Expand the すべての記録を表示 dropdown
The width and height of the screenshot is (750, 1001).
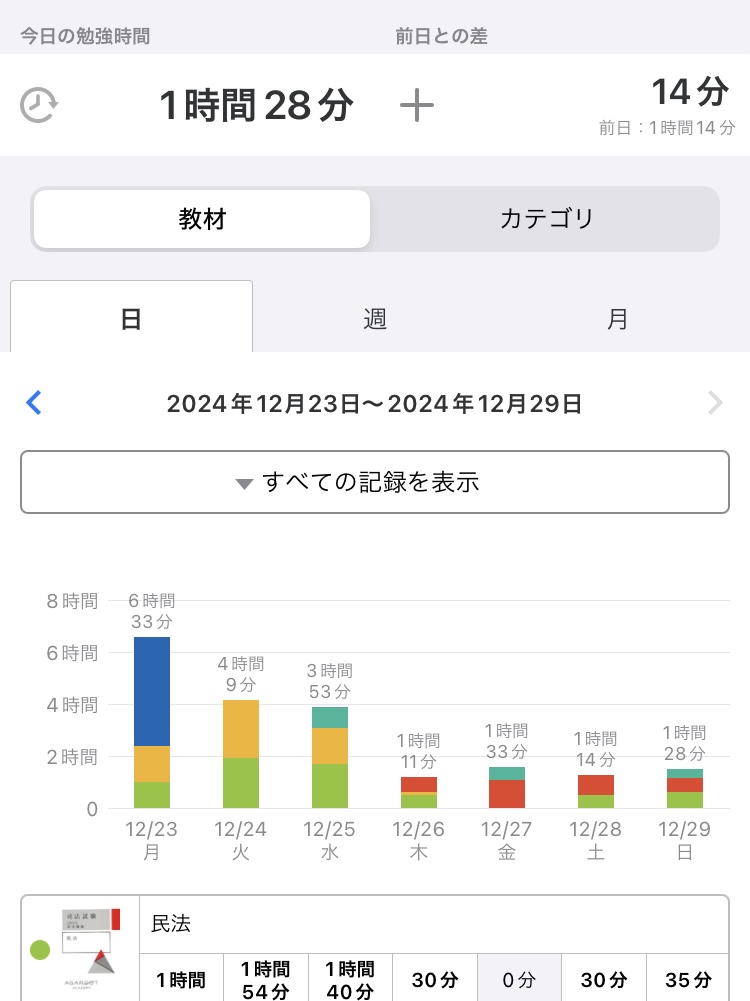click(375, 482)
